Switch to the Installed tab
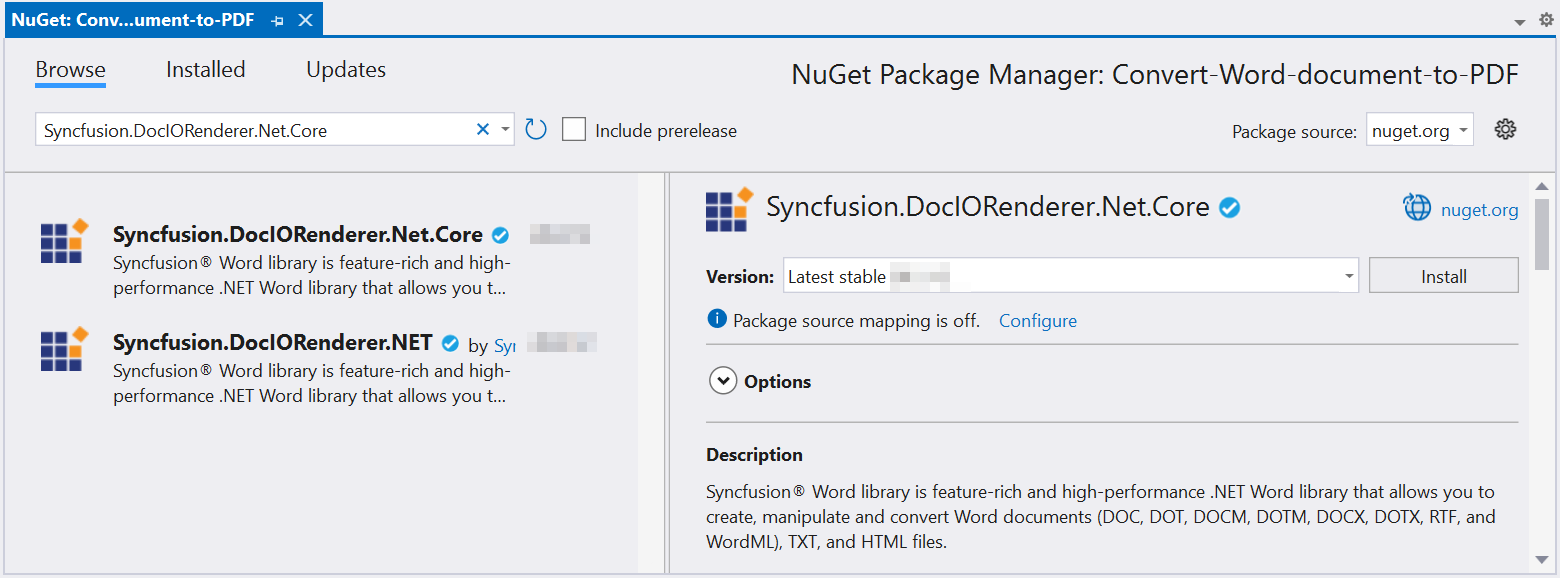Image resolution: width=1560 pixels, height=578 pixels. coord(205,70)
